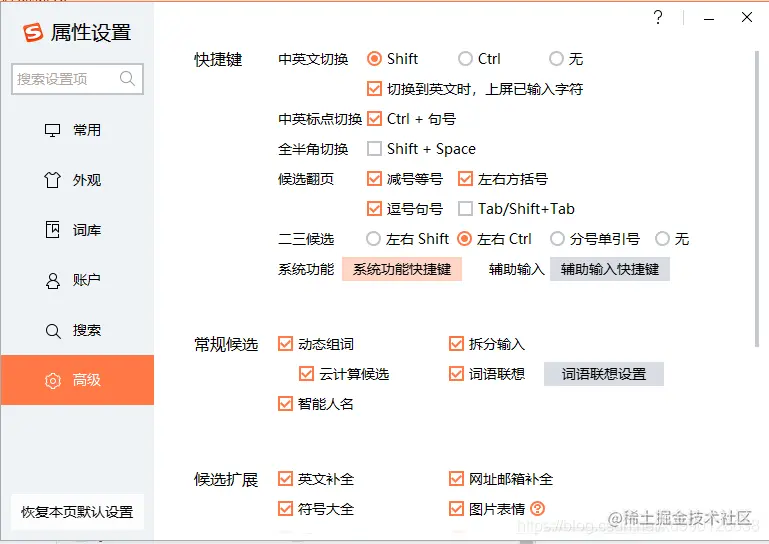Toggle 图片表情 checkbox
This screenshot has height=544, width=769.
point(456,509)
